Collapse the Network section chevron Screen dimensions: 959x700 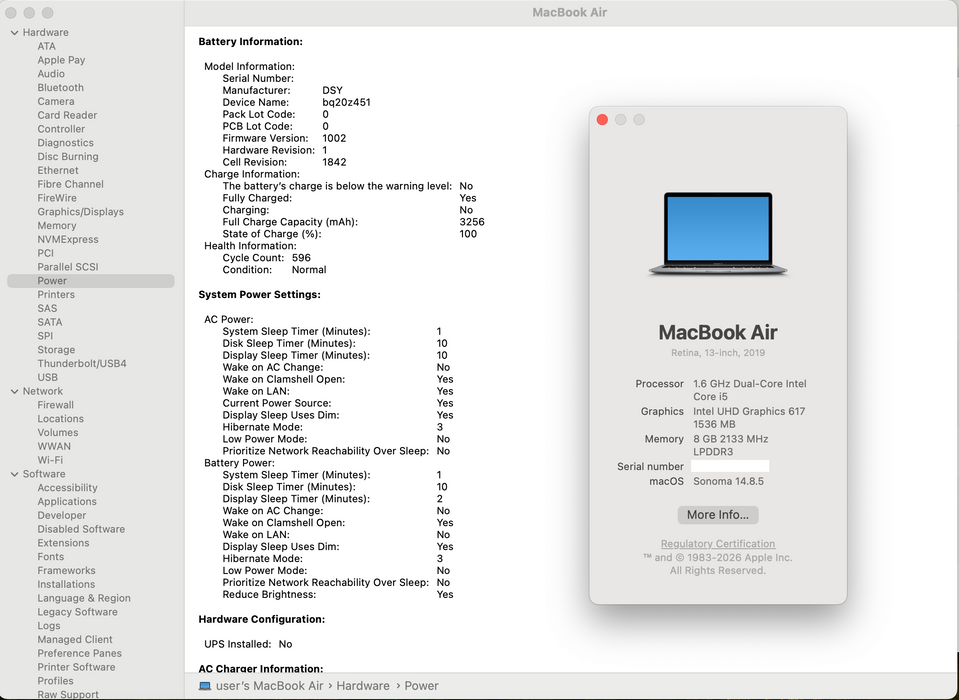click(x=15, y=391)
